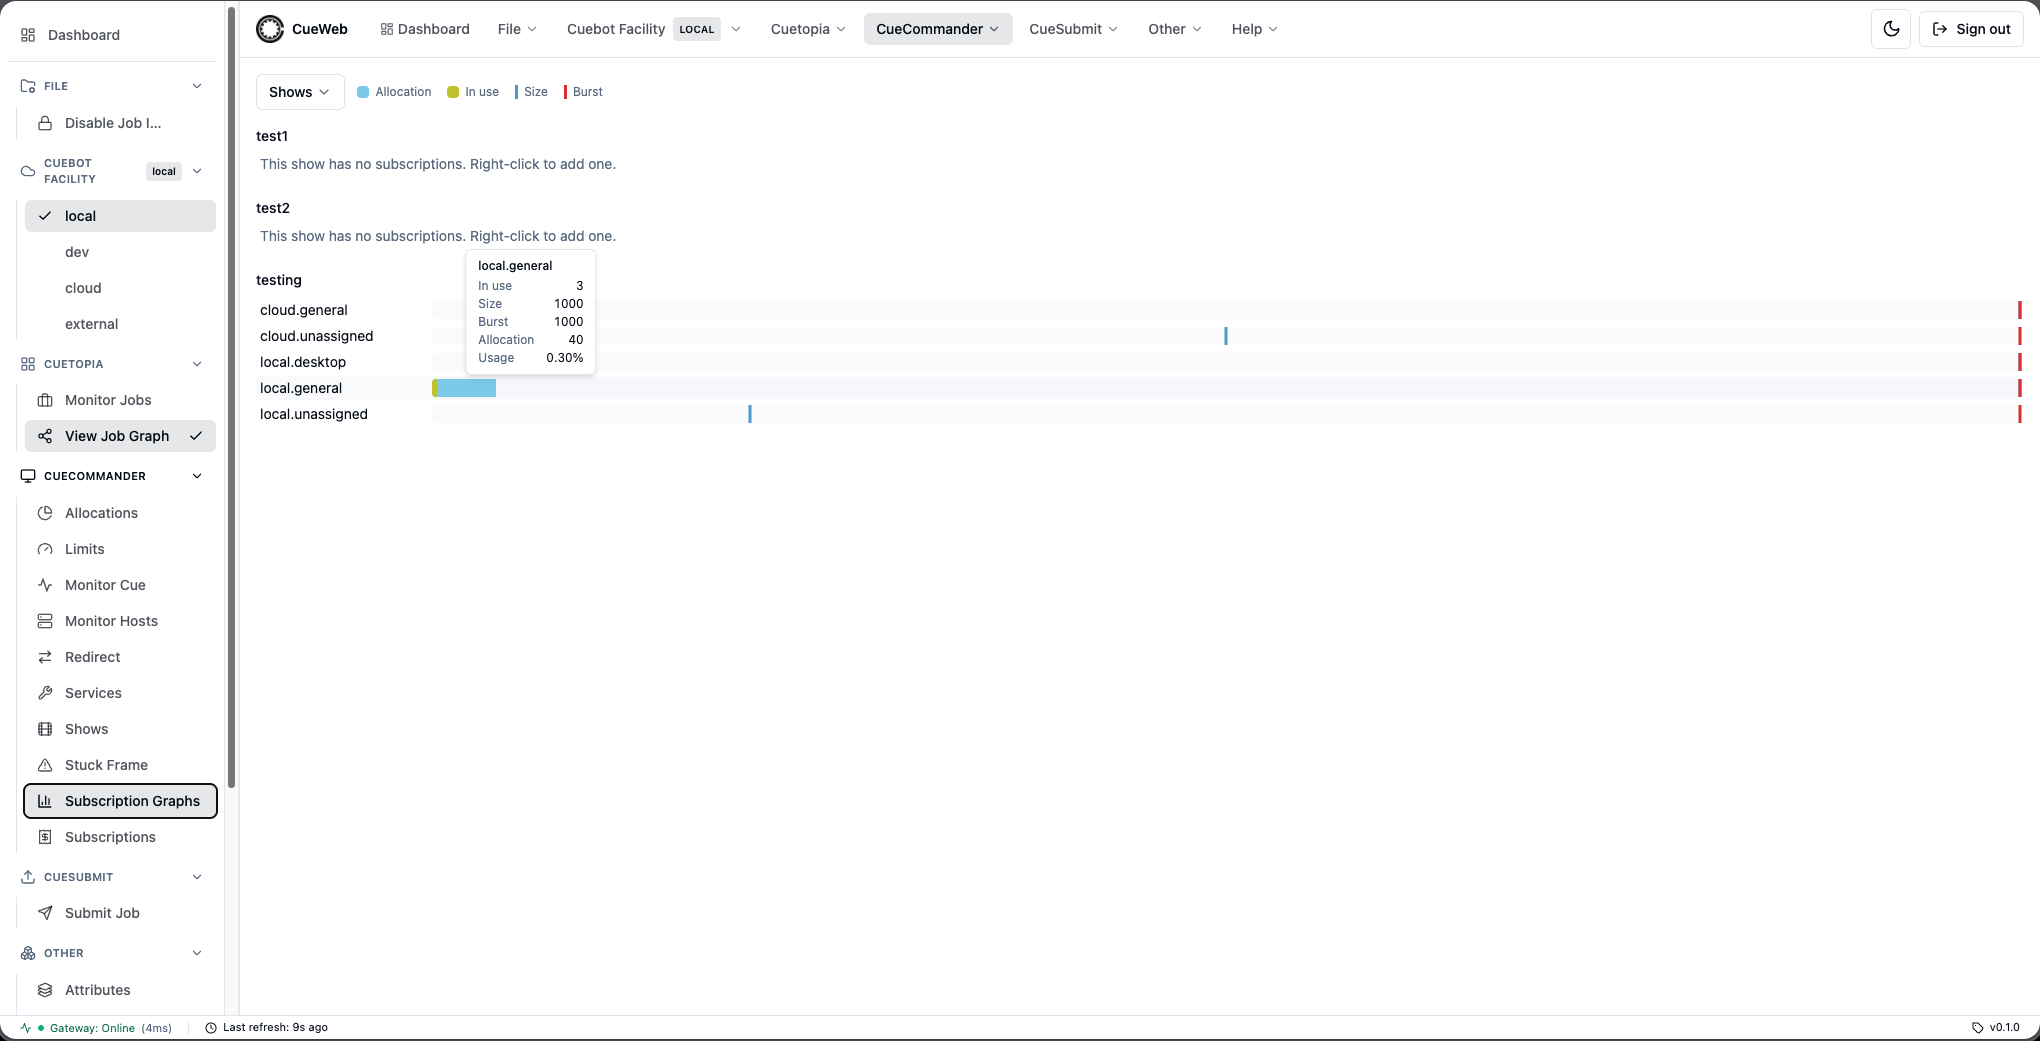Click the View Job Graph share icon
2040x1041 pixels.
pyautogui.click(x=45, y=436)
